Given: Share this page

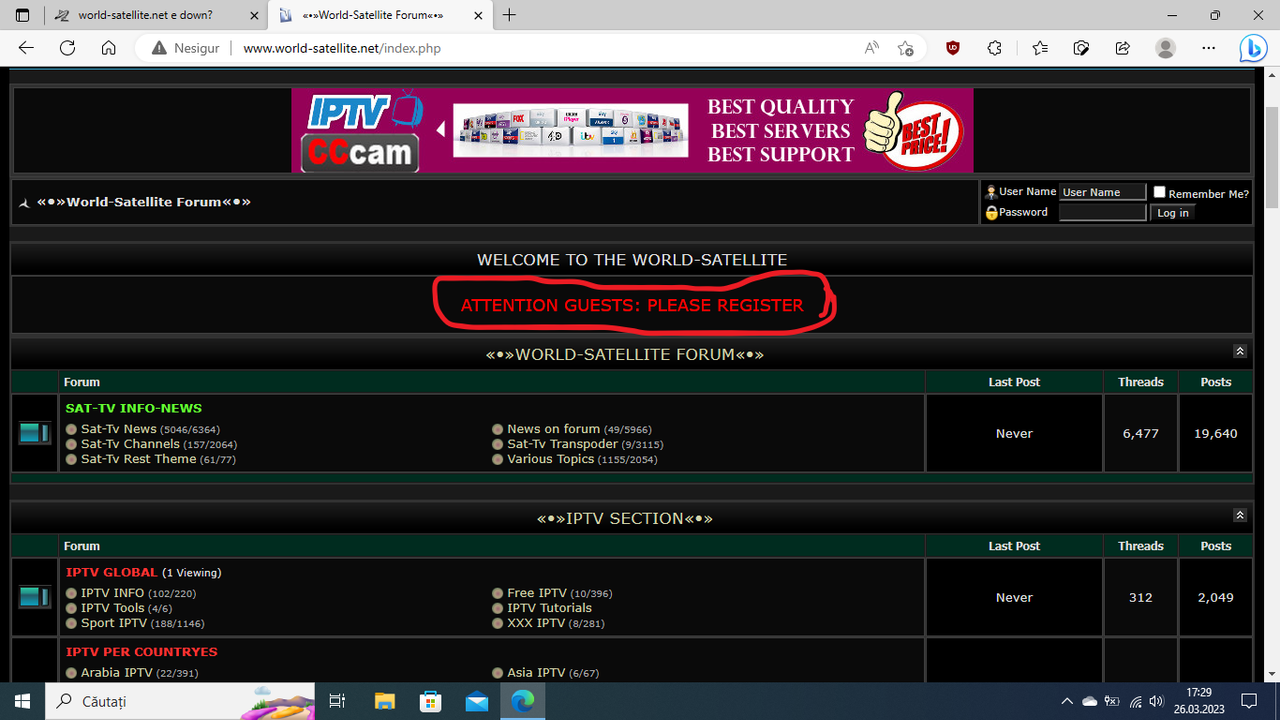Looking at the screenshot, I should pos(1122,48).
